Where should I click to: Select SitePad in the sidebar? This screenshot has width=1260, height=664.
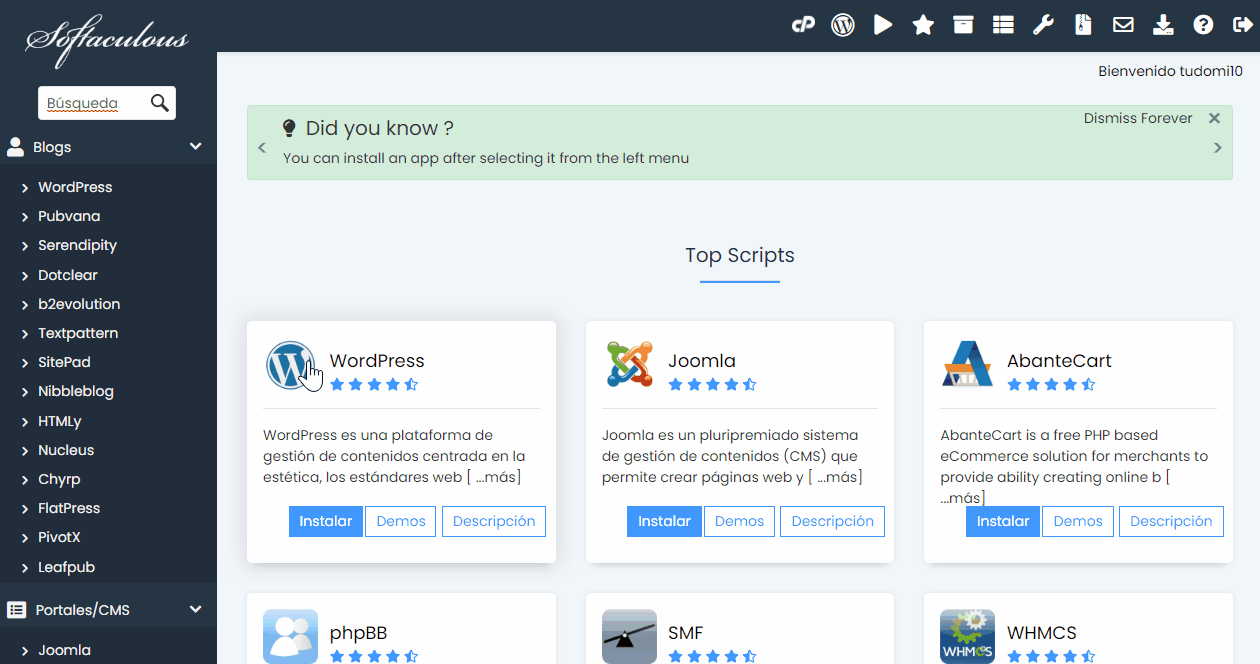(x=64, y=362)
